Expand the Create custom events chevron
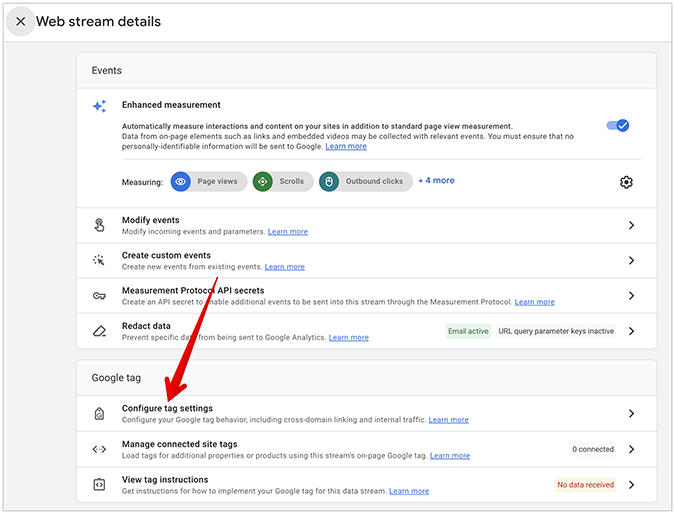Viewport: 675px width, 514px height. [x=631, y=260]
